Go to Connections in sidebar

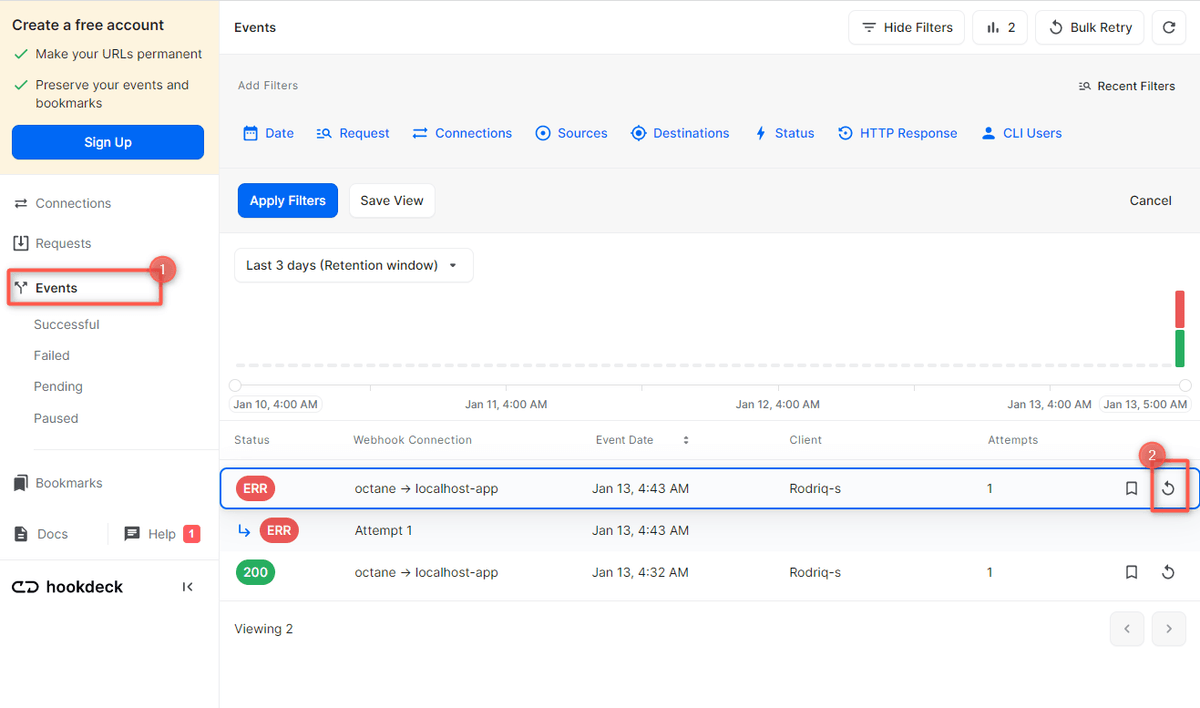coord(73,203)
